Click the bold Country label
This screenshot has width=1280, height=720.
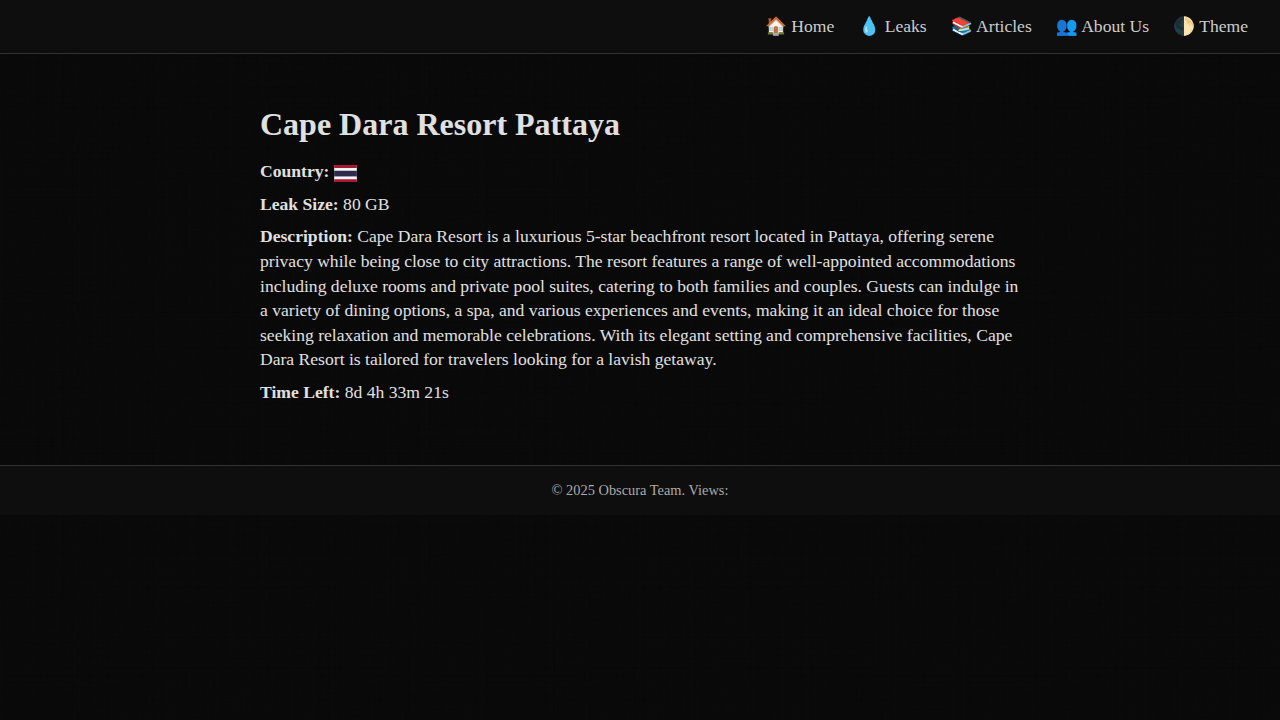pyautogui.click(x=294, y=172)
